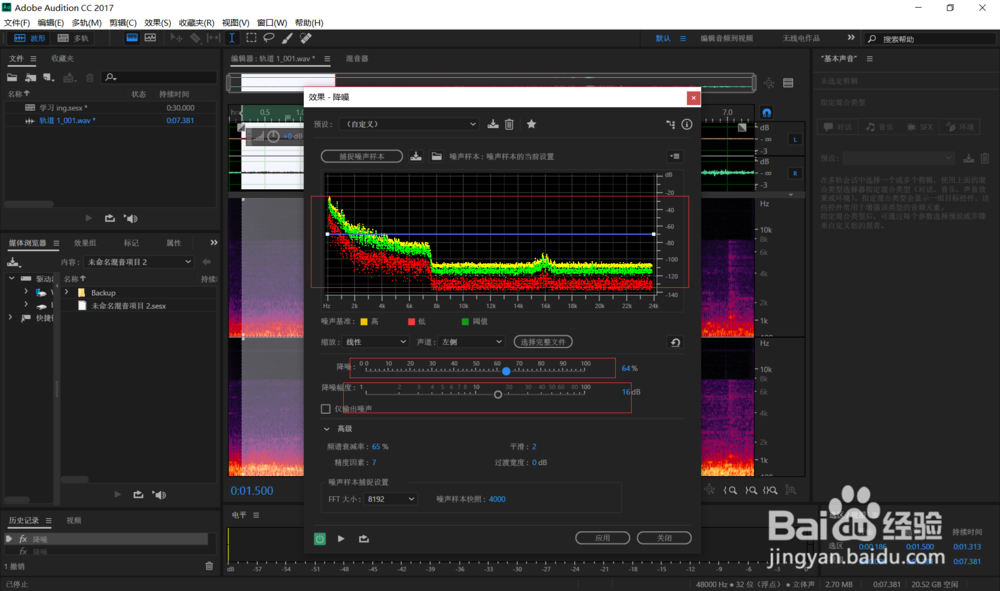
Task: Save the current settings as preset icon
Action: tap(493, 124)
